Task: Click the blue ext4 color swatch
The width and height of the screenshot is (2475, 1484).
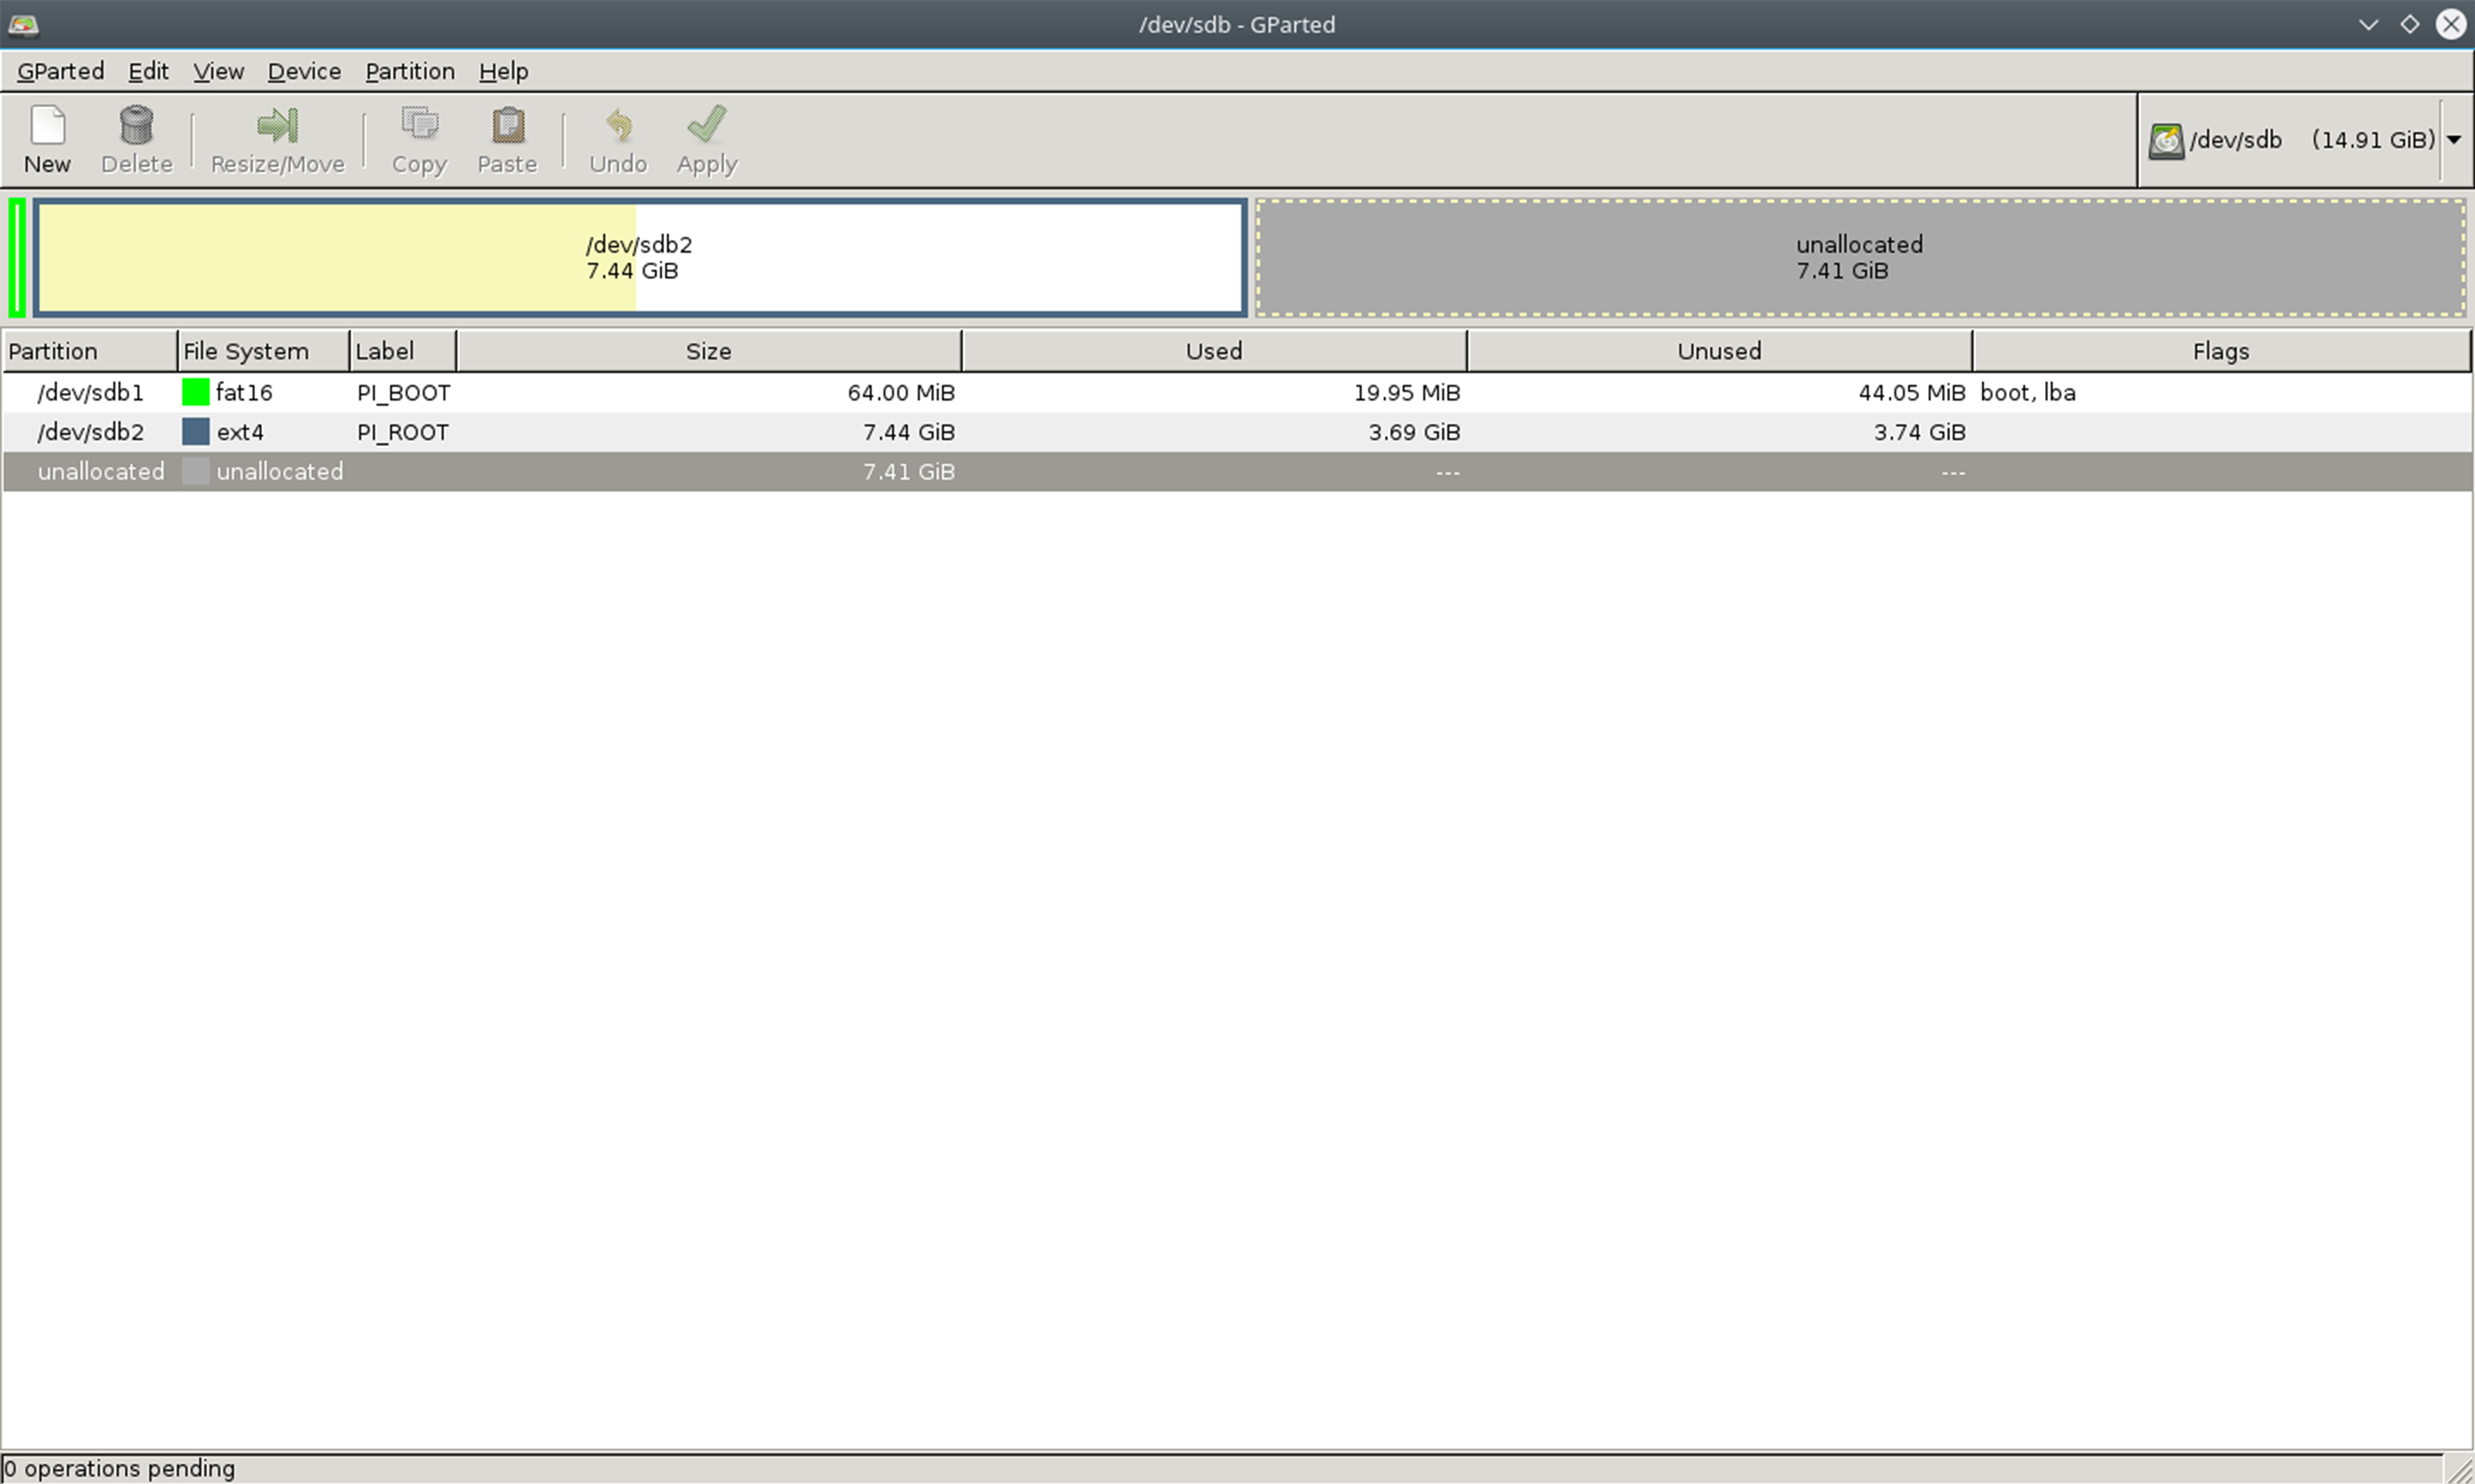Action: (x=196, y=432)
